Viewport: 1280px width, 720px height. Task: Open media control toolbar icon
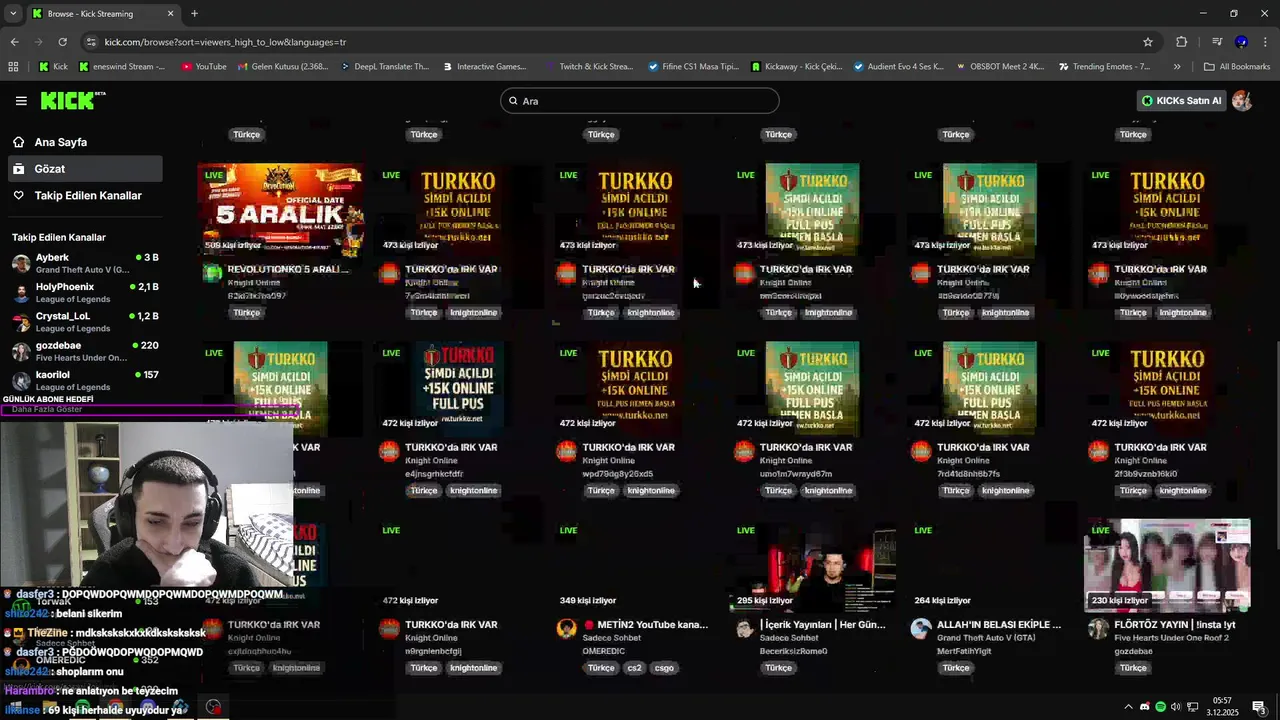(x=1217, y=42)
